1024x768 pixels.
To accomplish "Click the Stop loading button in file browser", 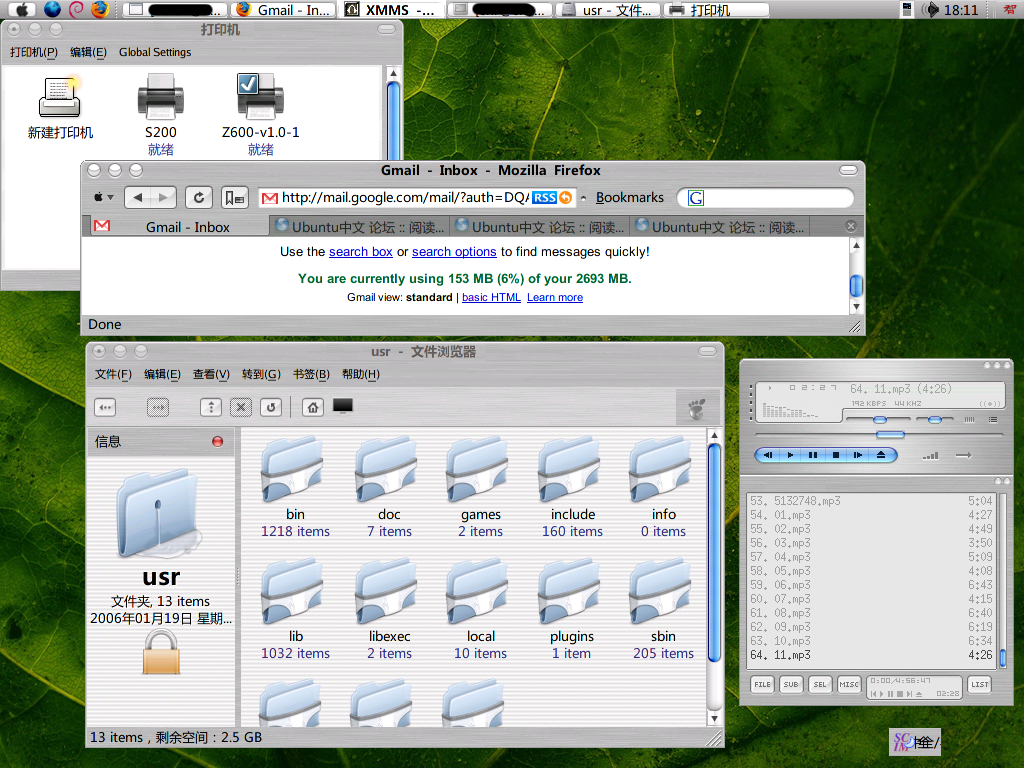I will [241, 408].
